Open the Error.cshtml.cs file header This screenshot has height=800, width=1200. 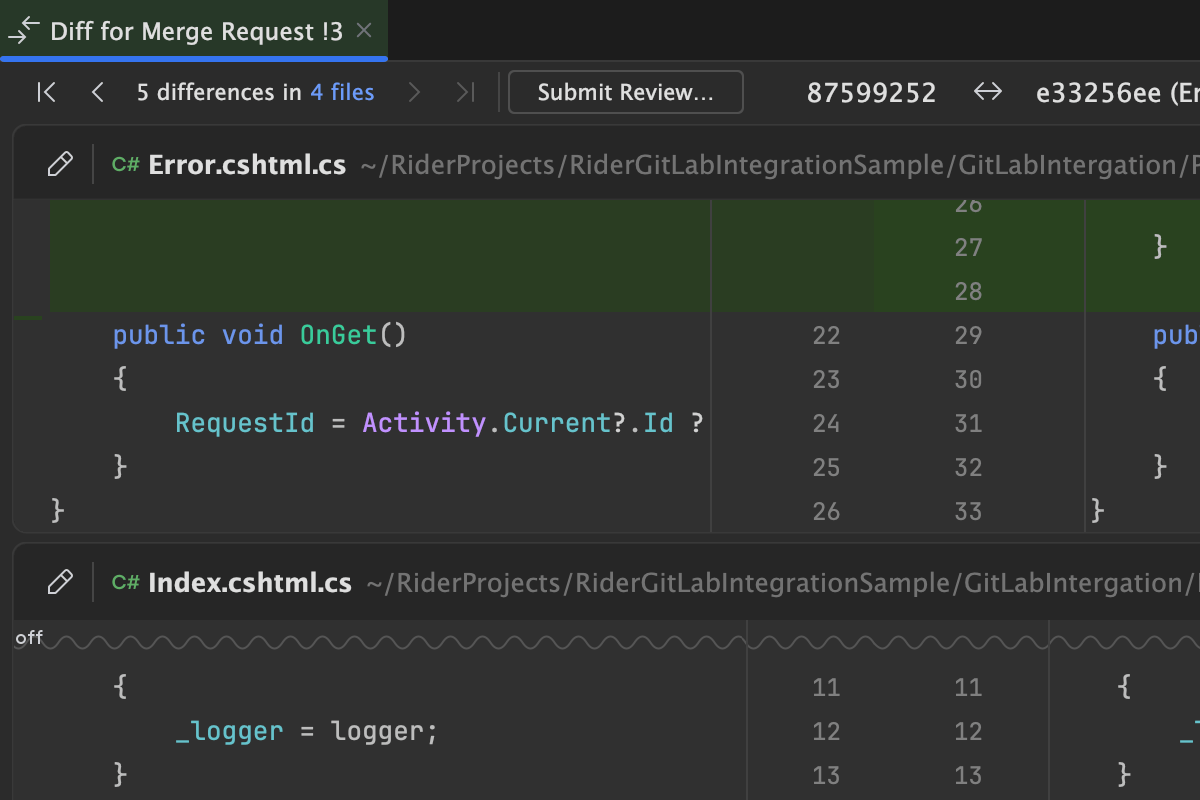point(247,165)
